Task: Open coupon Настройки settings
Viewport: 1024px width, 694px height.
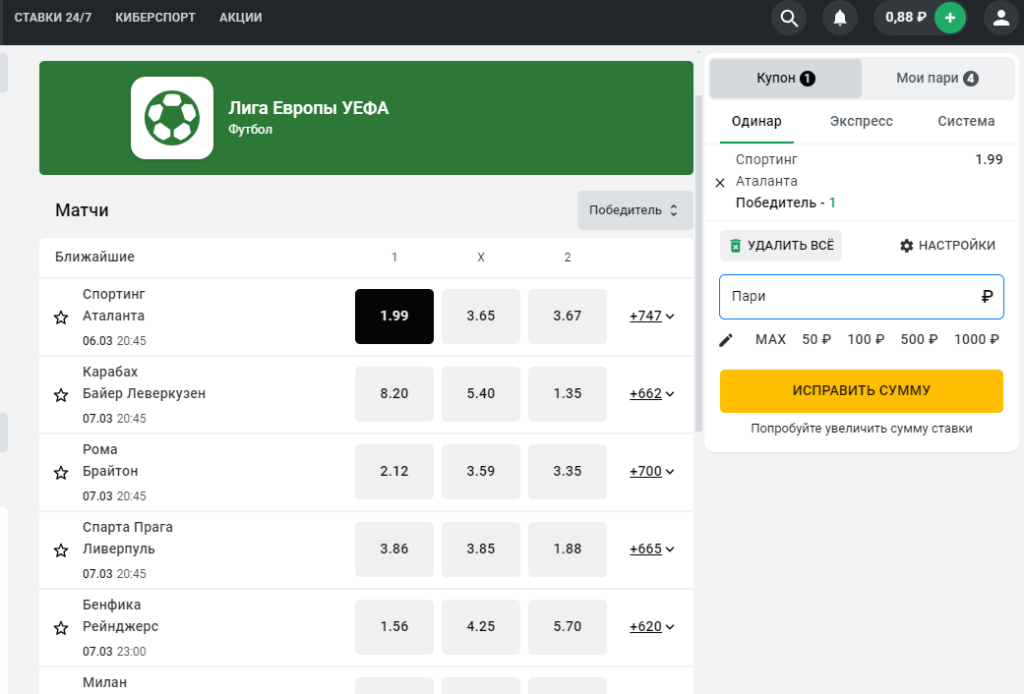Action: point(948,245)
